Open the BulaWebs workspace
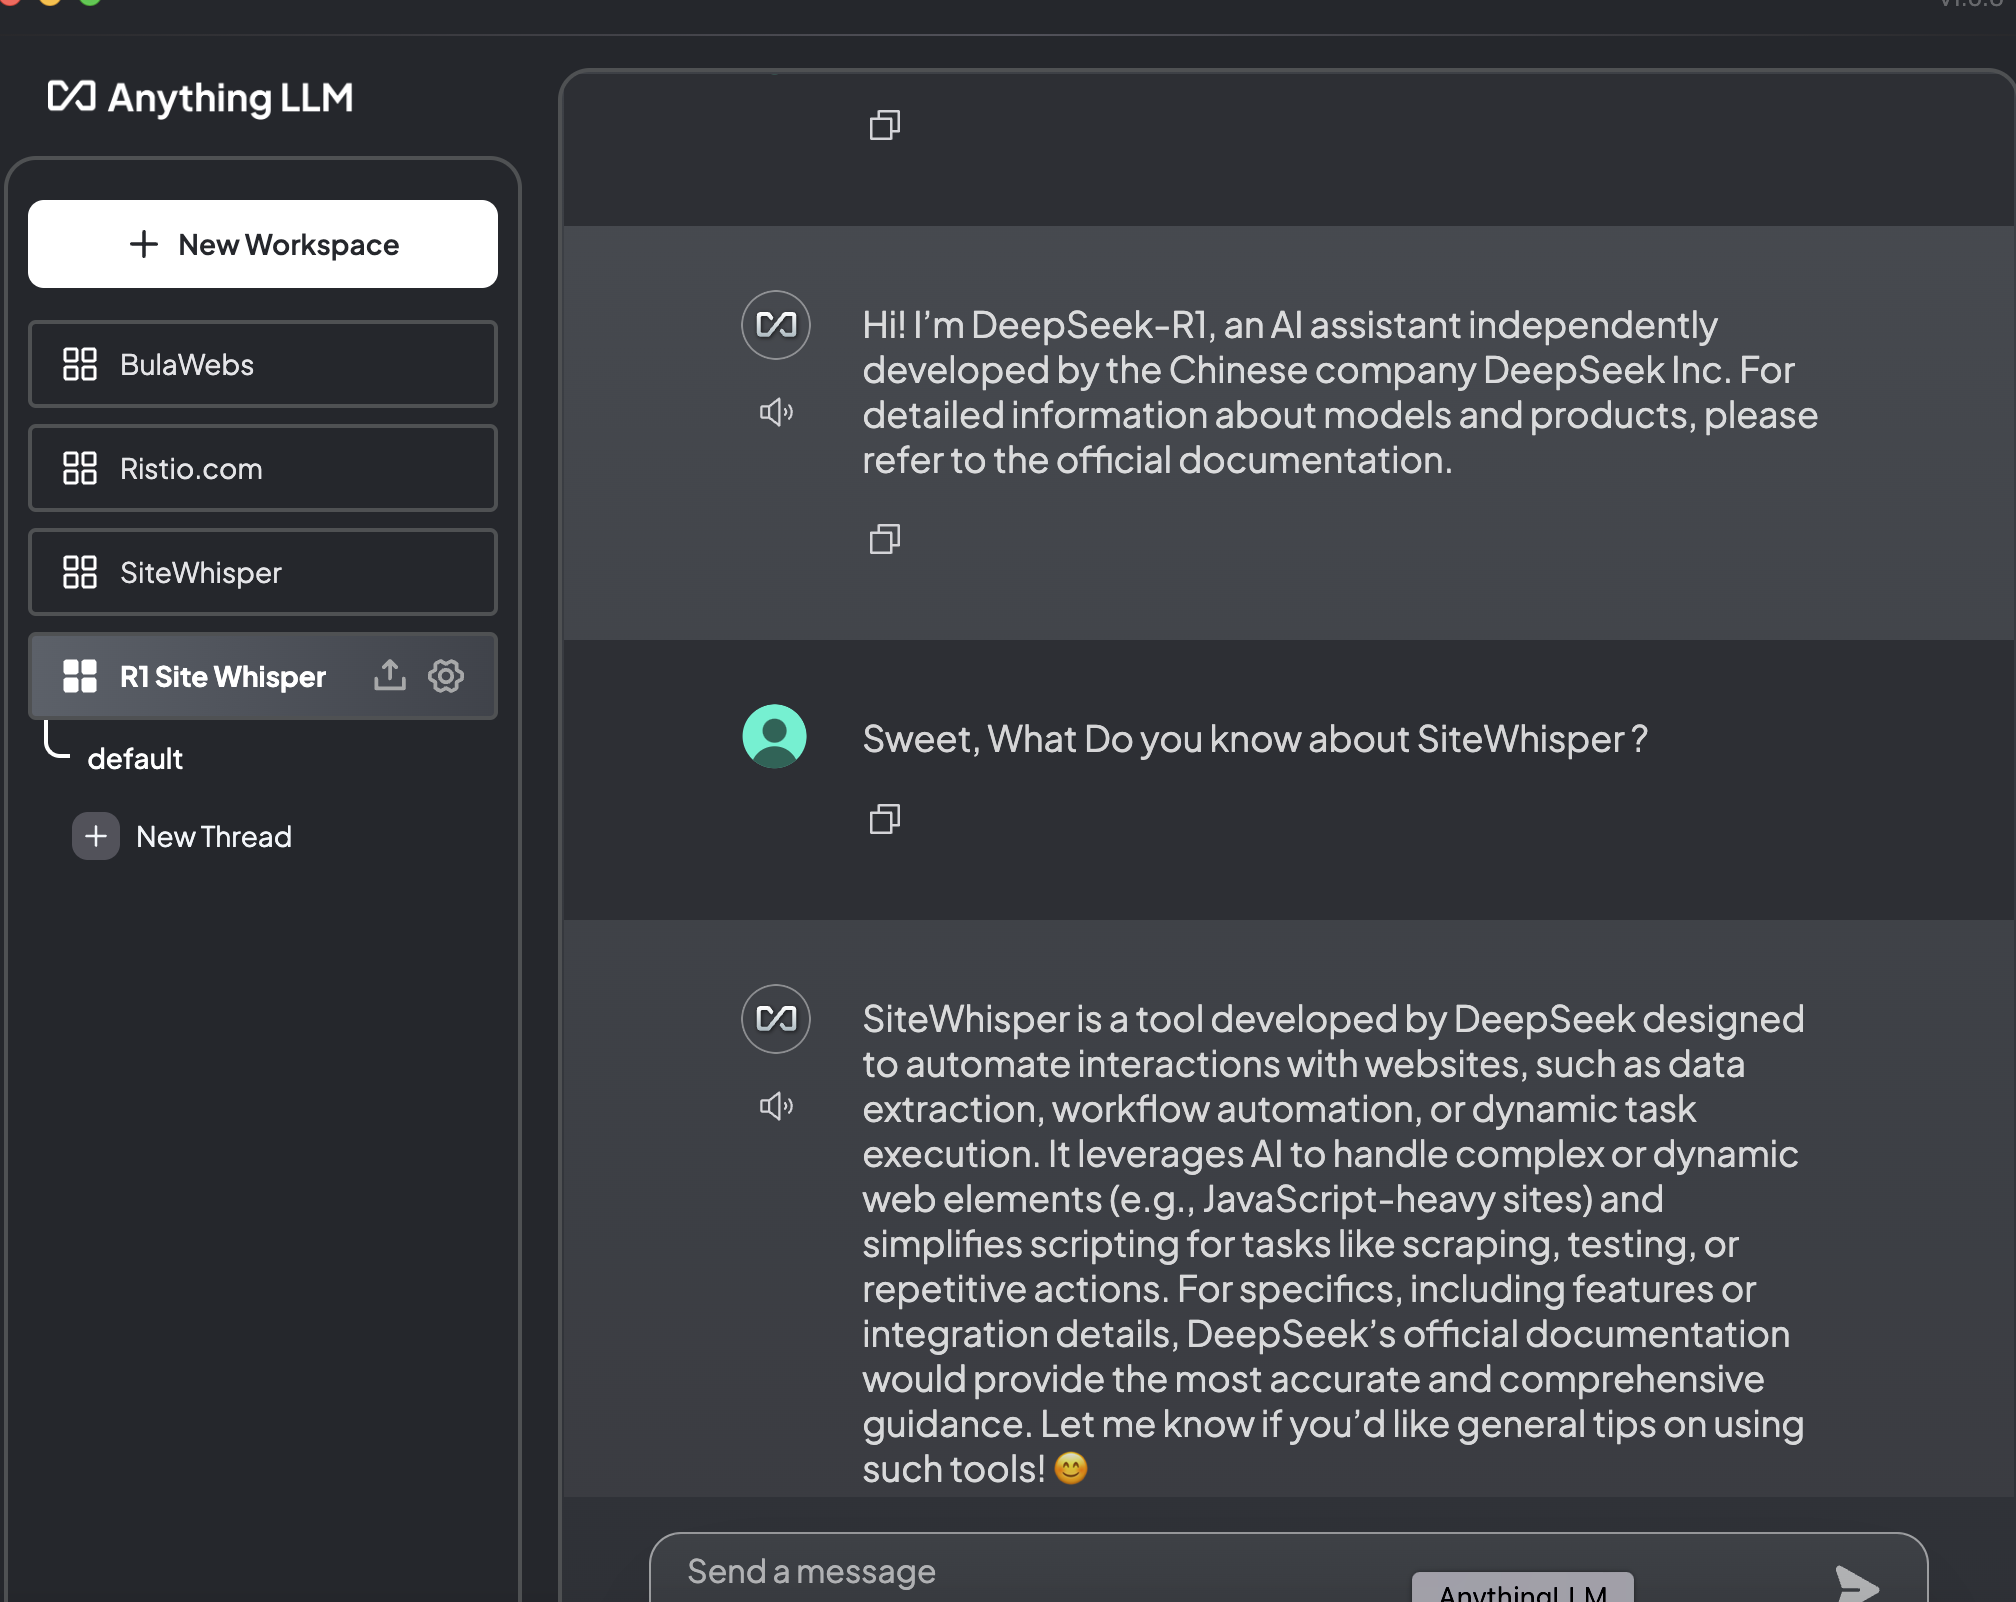This screenshot has height=1602, width=2016. pos(263,364)
